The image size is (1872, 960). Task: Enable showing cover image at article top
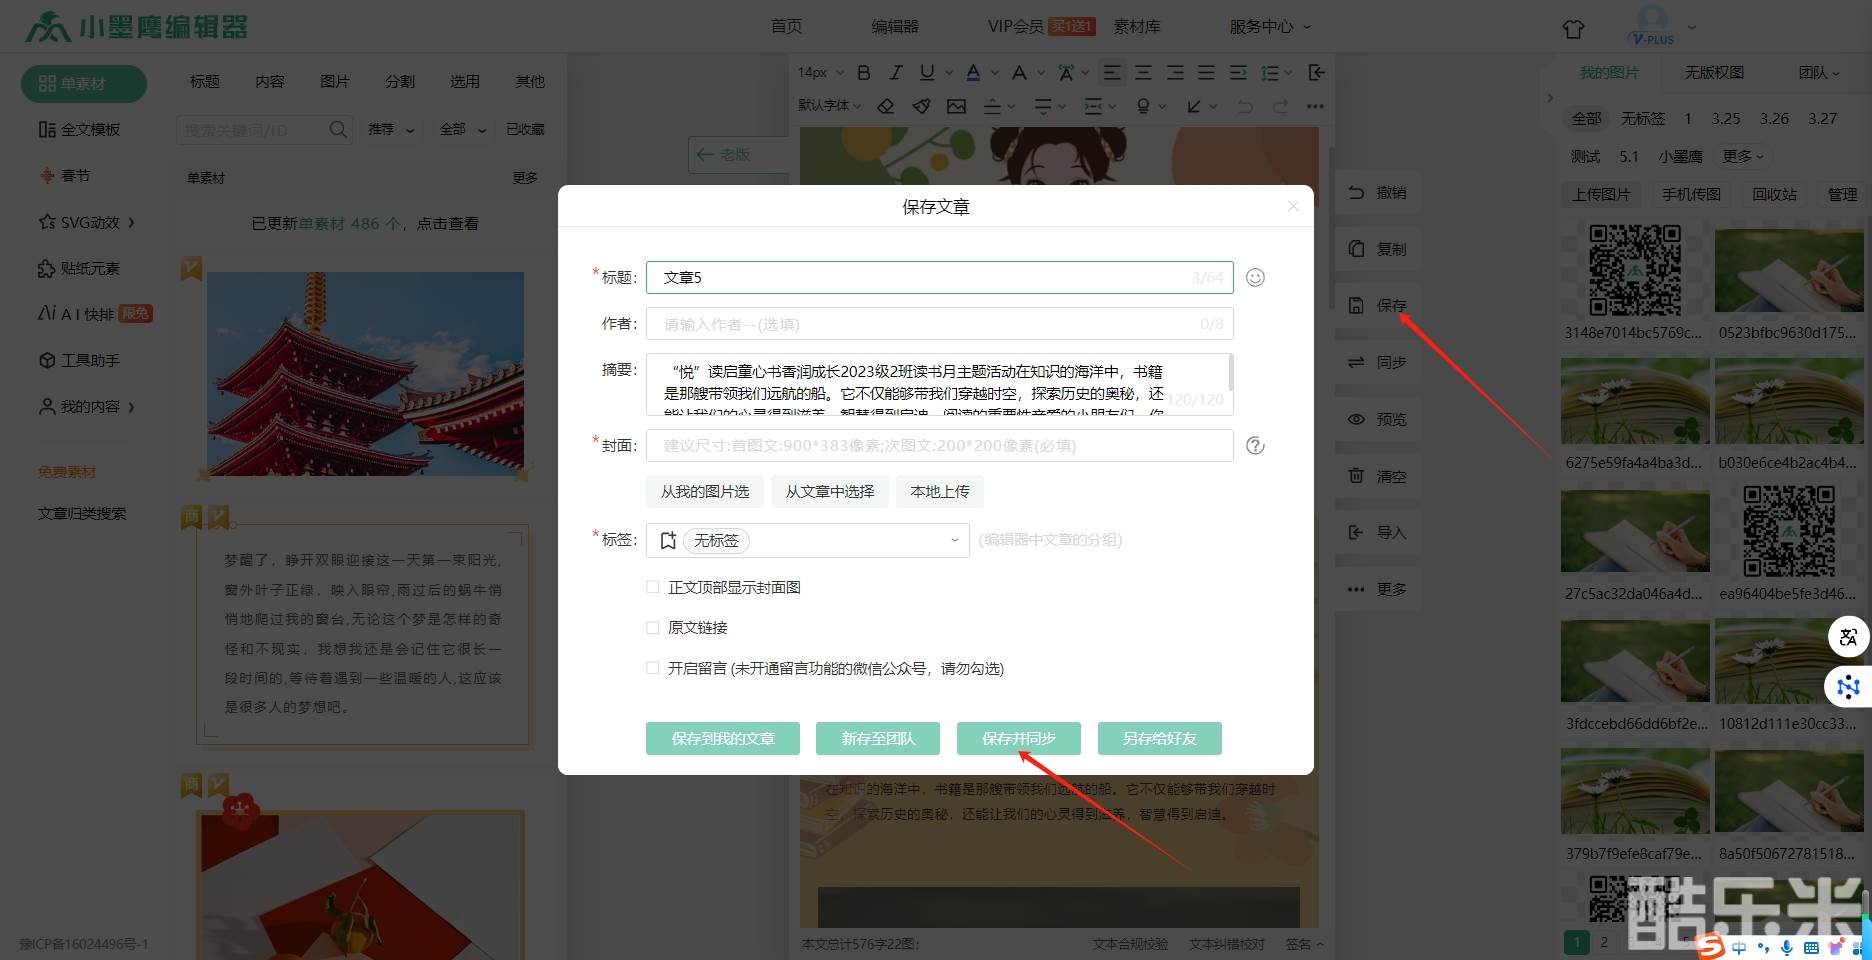(653, 588)
